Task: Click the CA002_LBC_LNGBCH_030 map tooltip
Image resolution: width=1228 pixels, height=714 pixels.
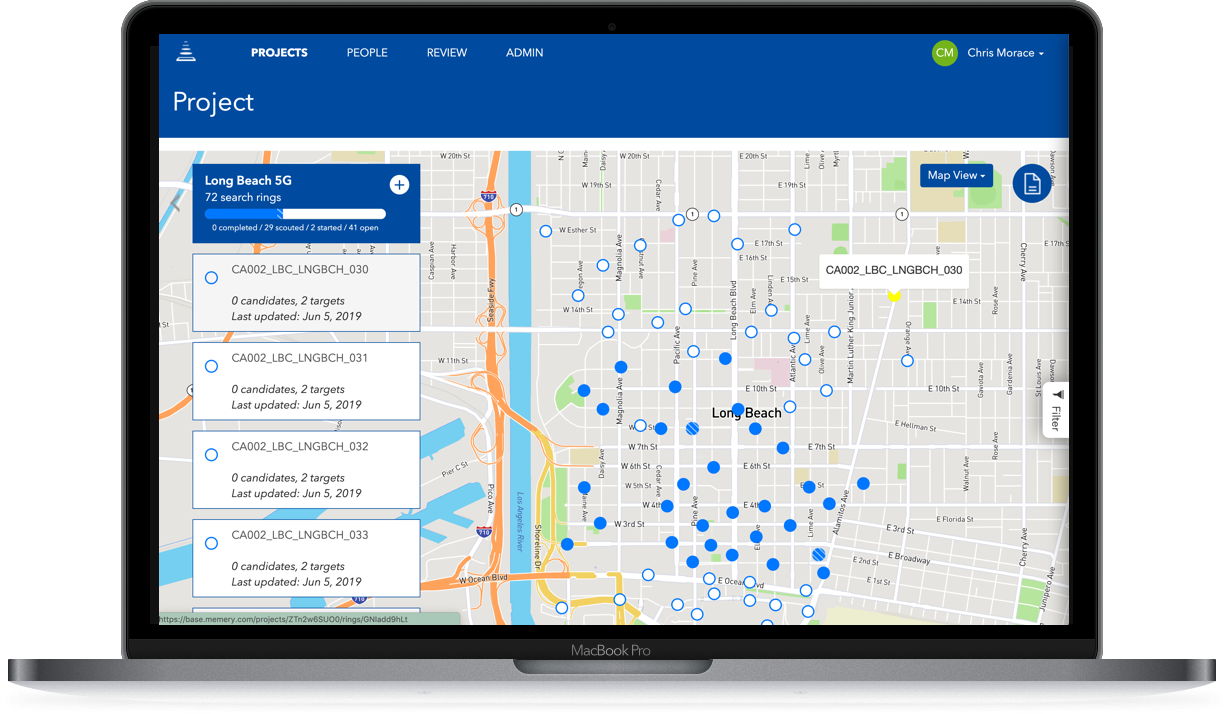Action: coord(894,270)
